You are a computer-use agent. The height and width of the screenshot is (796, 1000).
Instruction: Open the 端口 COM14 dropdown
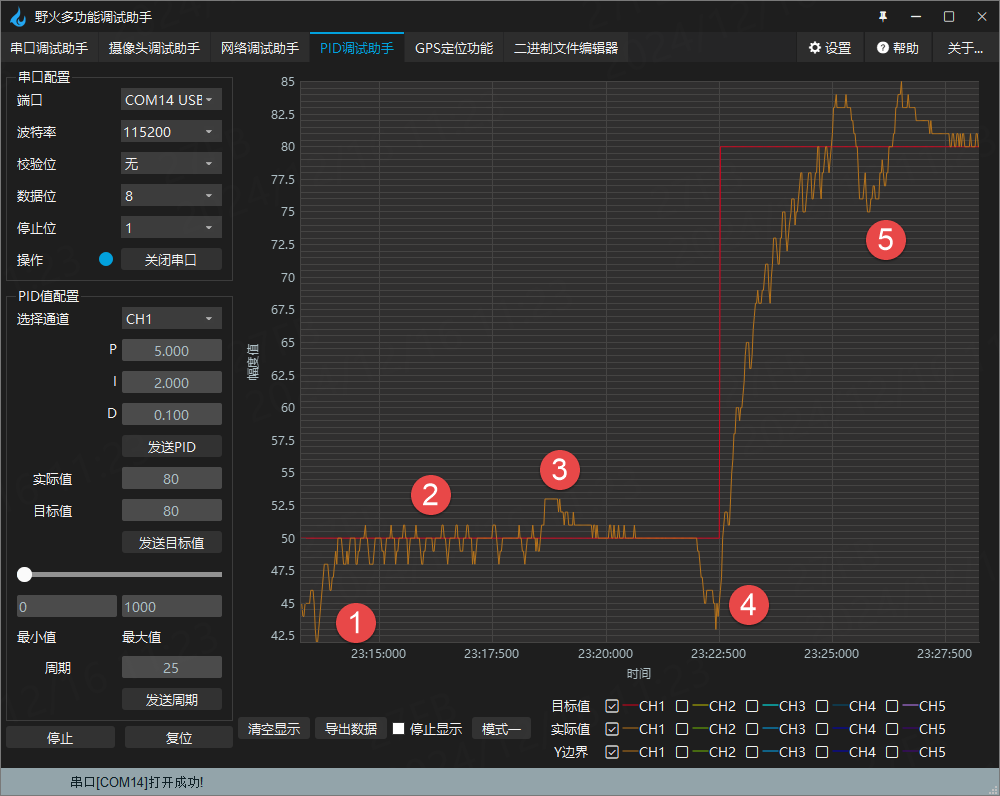[x=171, y=100]
